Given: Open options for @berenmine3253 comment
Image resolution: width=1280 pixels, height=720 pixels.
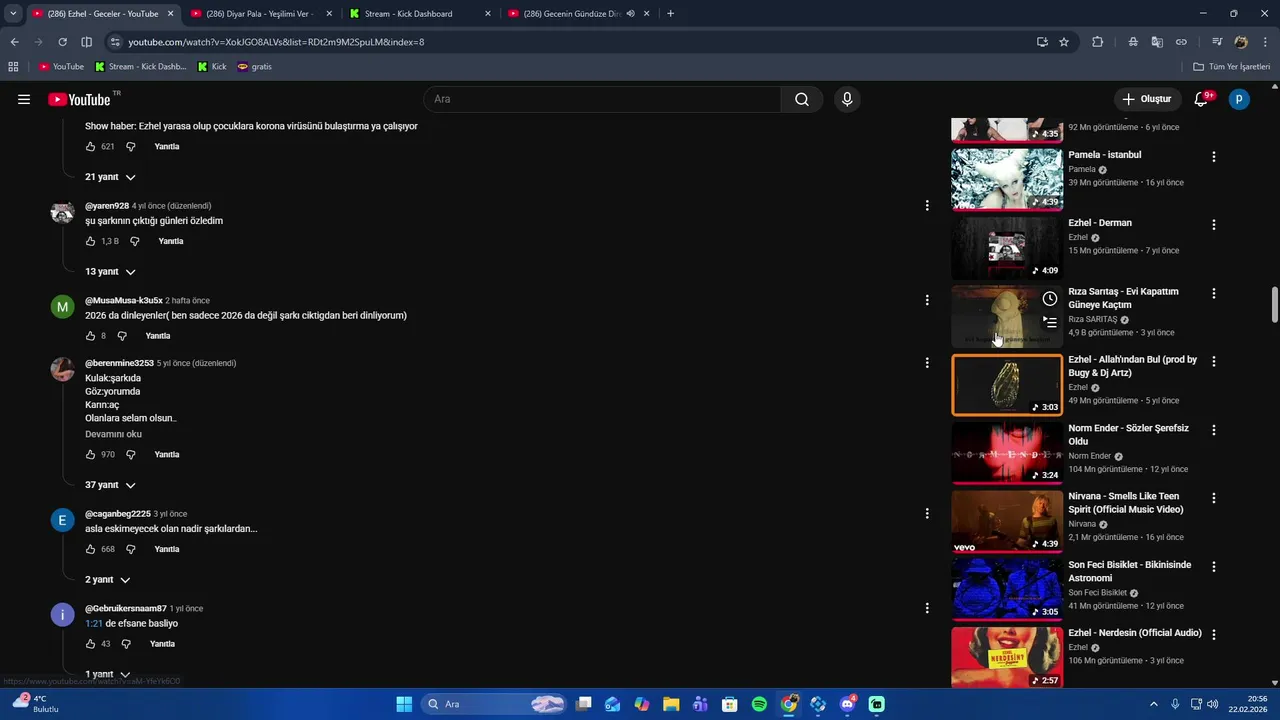Looking at the screenshot, I should 927,363.
